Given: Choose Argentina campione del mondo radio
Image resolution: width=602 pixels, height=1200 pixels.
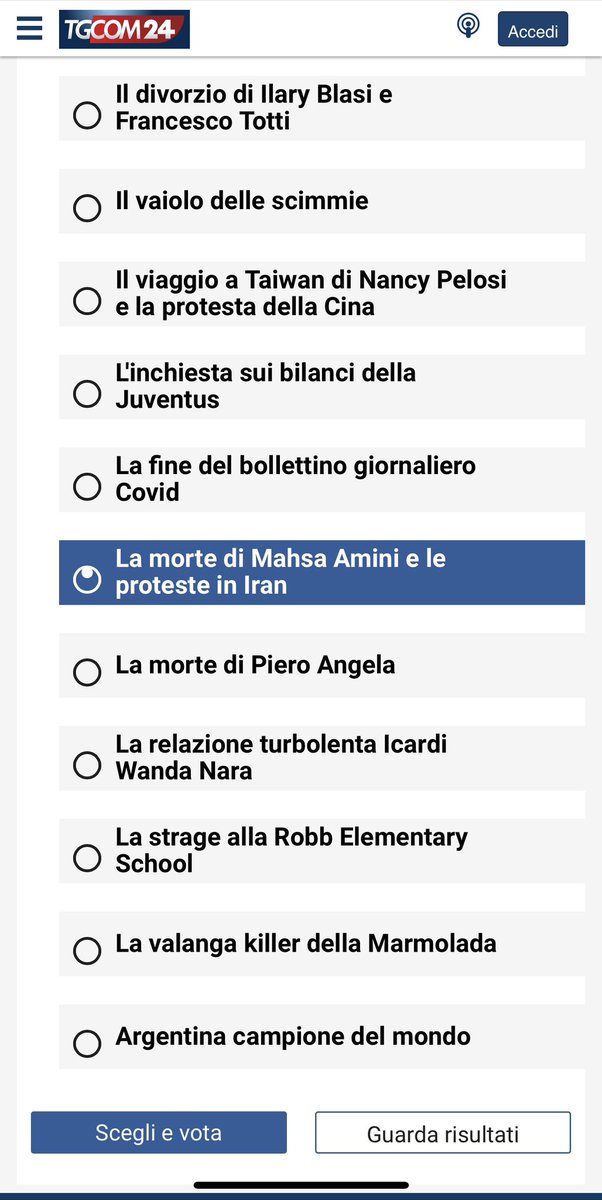Looking at the screenshot, I should [x=88, y=1043].
